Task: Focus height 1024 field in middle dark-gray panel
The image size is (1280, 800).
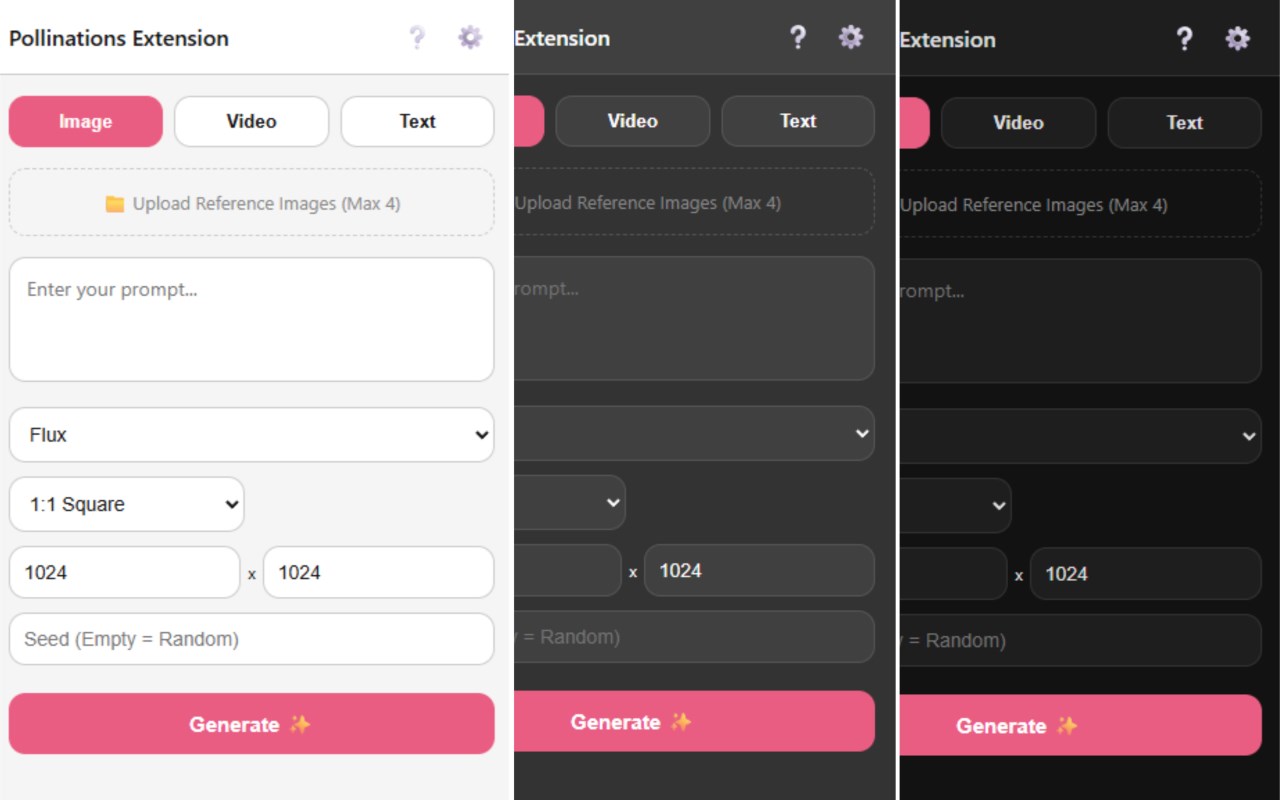Action: (x=760, y=570)
